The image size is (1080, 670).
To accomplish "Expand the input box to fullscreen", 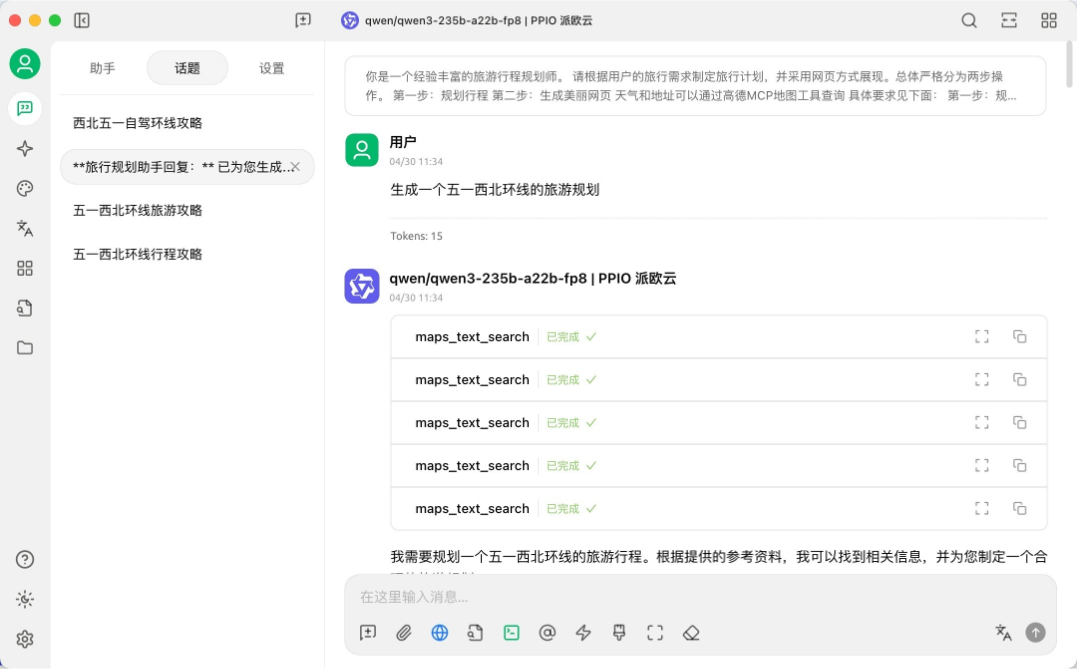I will click(655, 632).
